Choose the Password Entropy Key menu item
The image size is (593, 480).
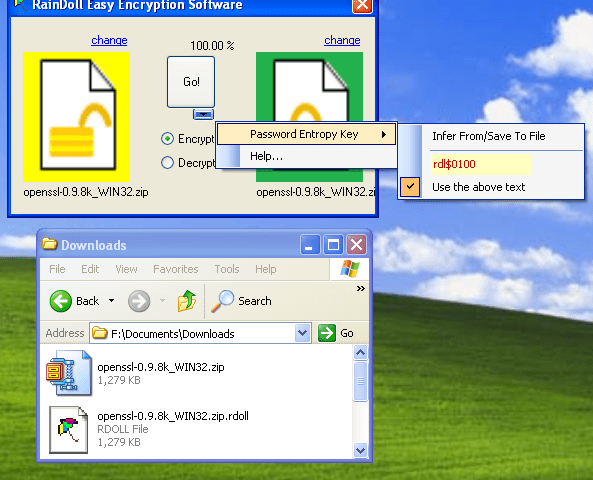click(x=307, y=134)
